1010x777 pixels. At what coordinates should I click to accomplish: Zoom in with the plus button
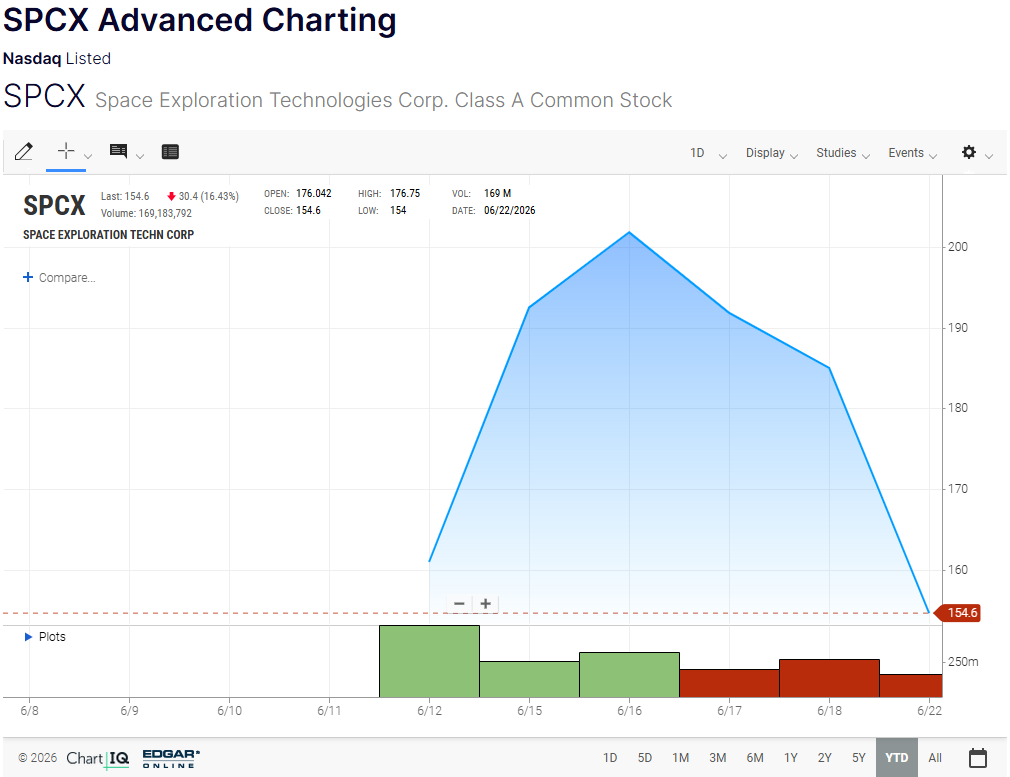coord(486,604)
